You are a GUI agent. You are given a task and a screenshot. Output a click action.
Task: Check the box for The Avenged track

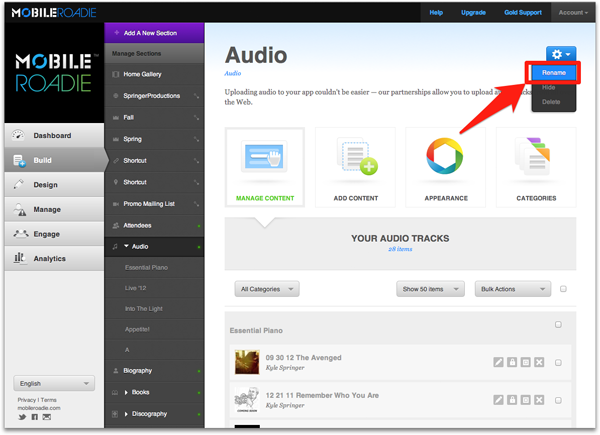(x=558, y=363)
